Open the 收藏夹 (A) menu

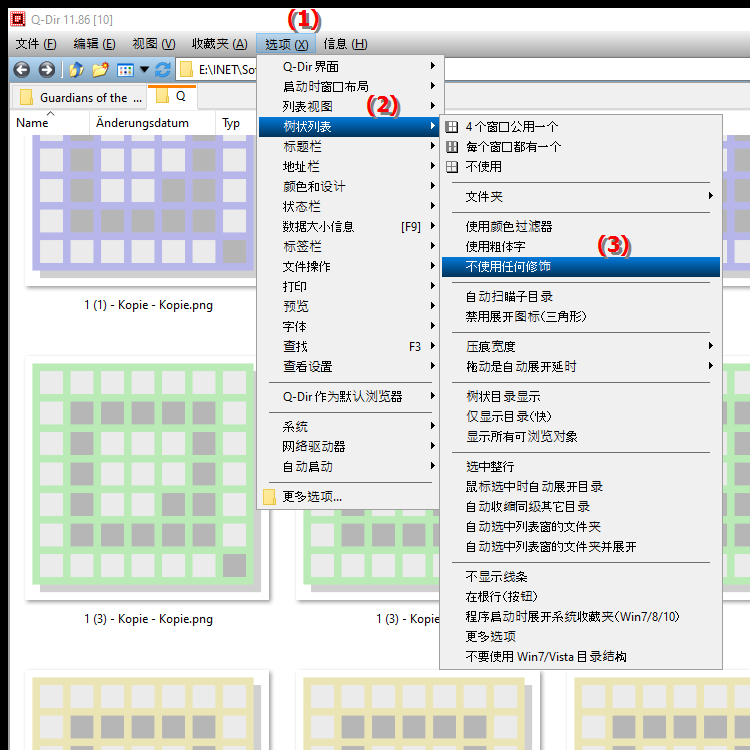(x=220, y=44)
